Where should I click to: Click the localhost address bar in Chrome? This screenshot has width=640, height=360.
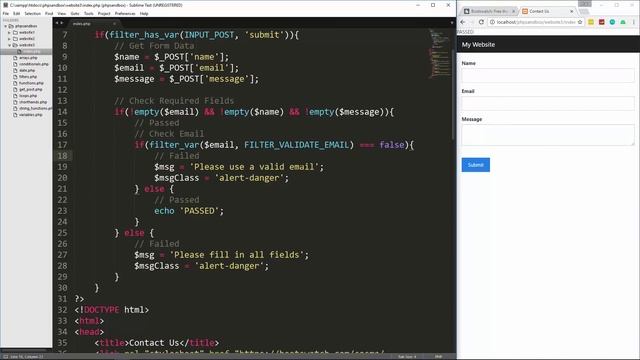(536, 22)
